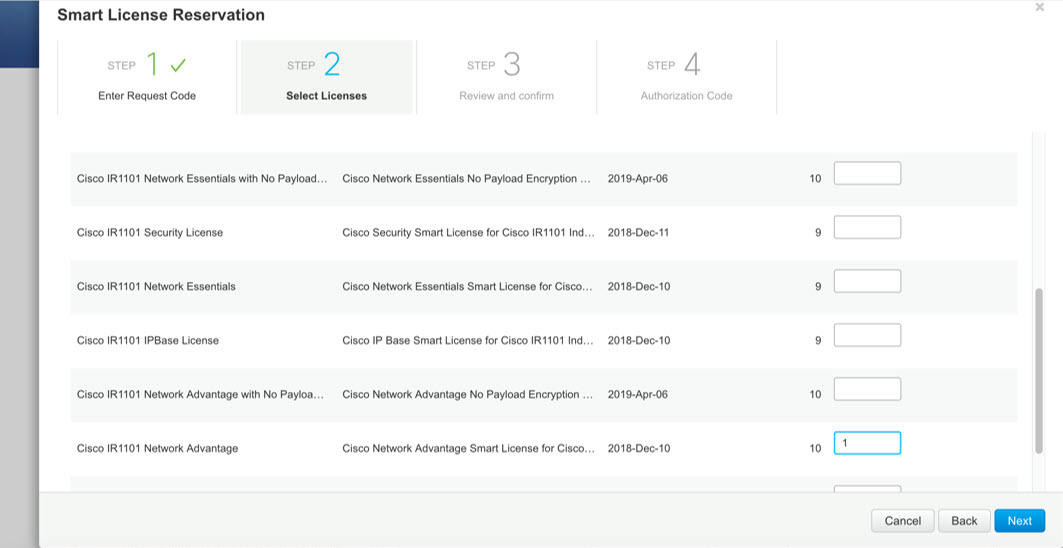Click description 'Cisco Security Smart License for Cisco IR1101'

[468, 233]
